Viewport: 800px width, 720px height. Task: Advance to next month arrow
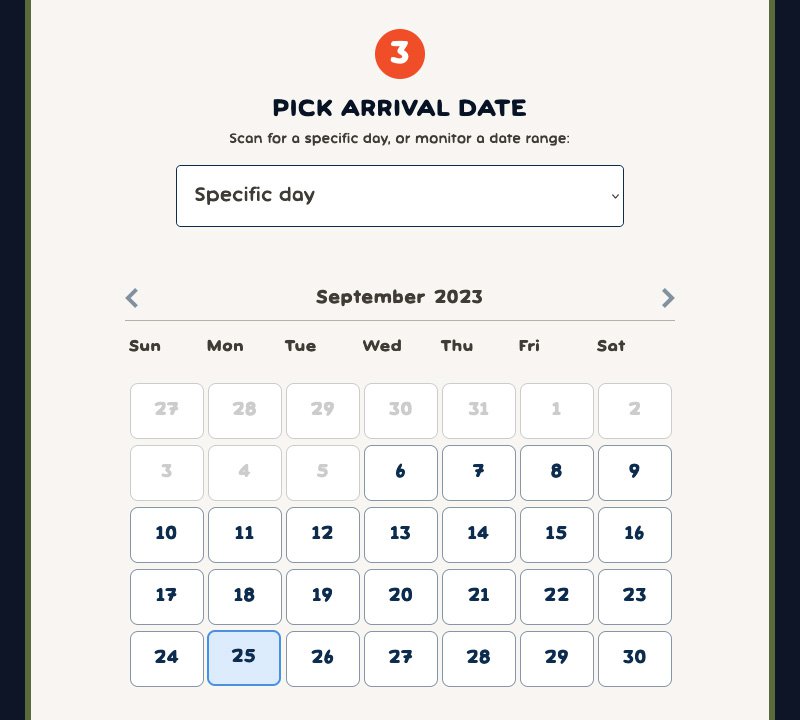click(668, 298)
